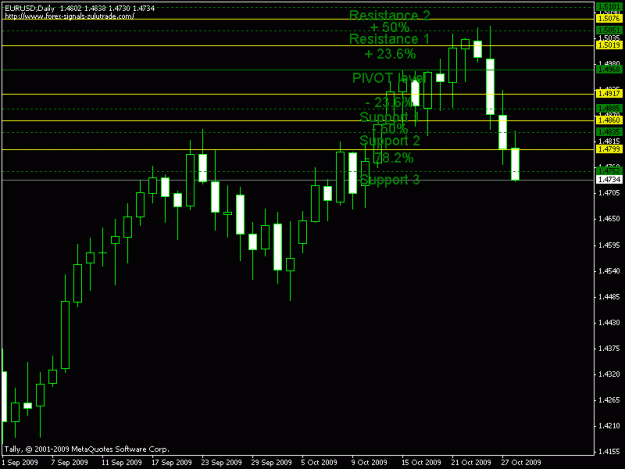Image resolution: width=625 pixels, height=469 pixels.
Task: Select the 'Support 1' chart label
Action: point(389,117)
